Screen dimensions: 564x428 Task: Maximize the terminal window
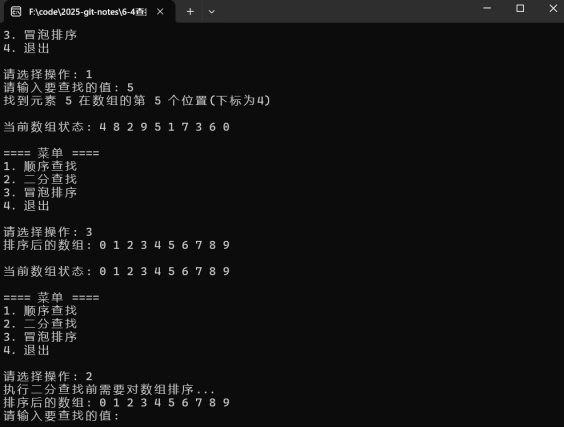pos(520,8)
